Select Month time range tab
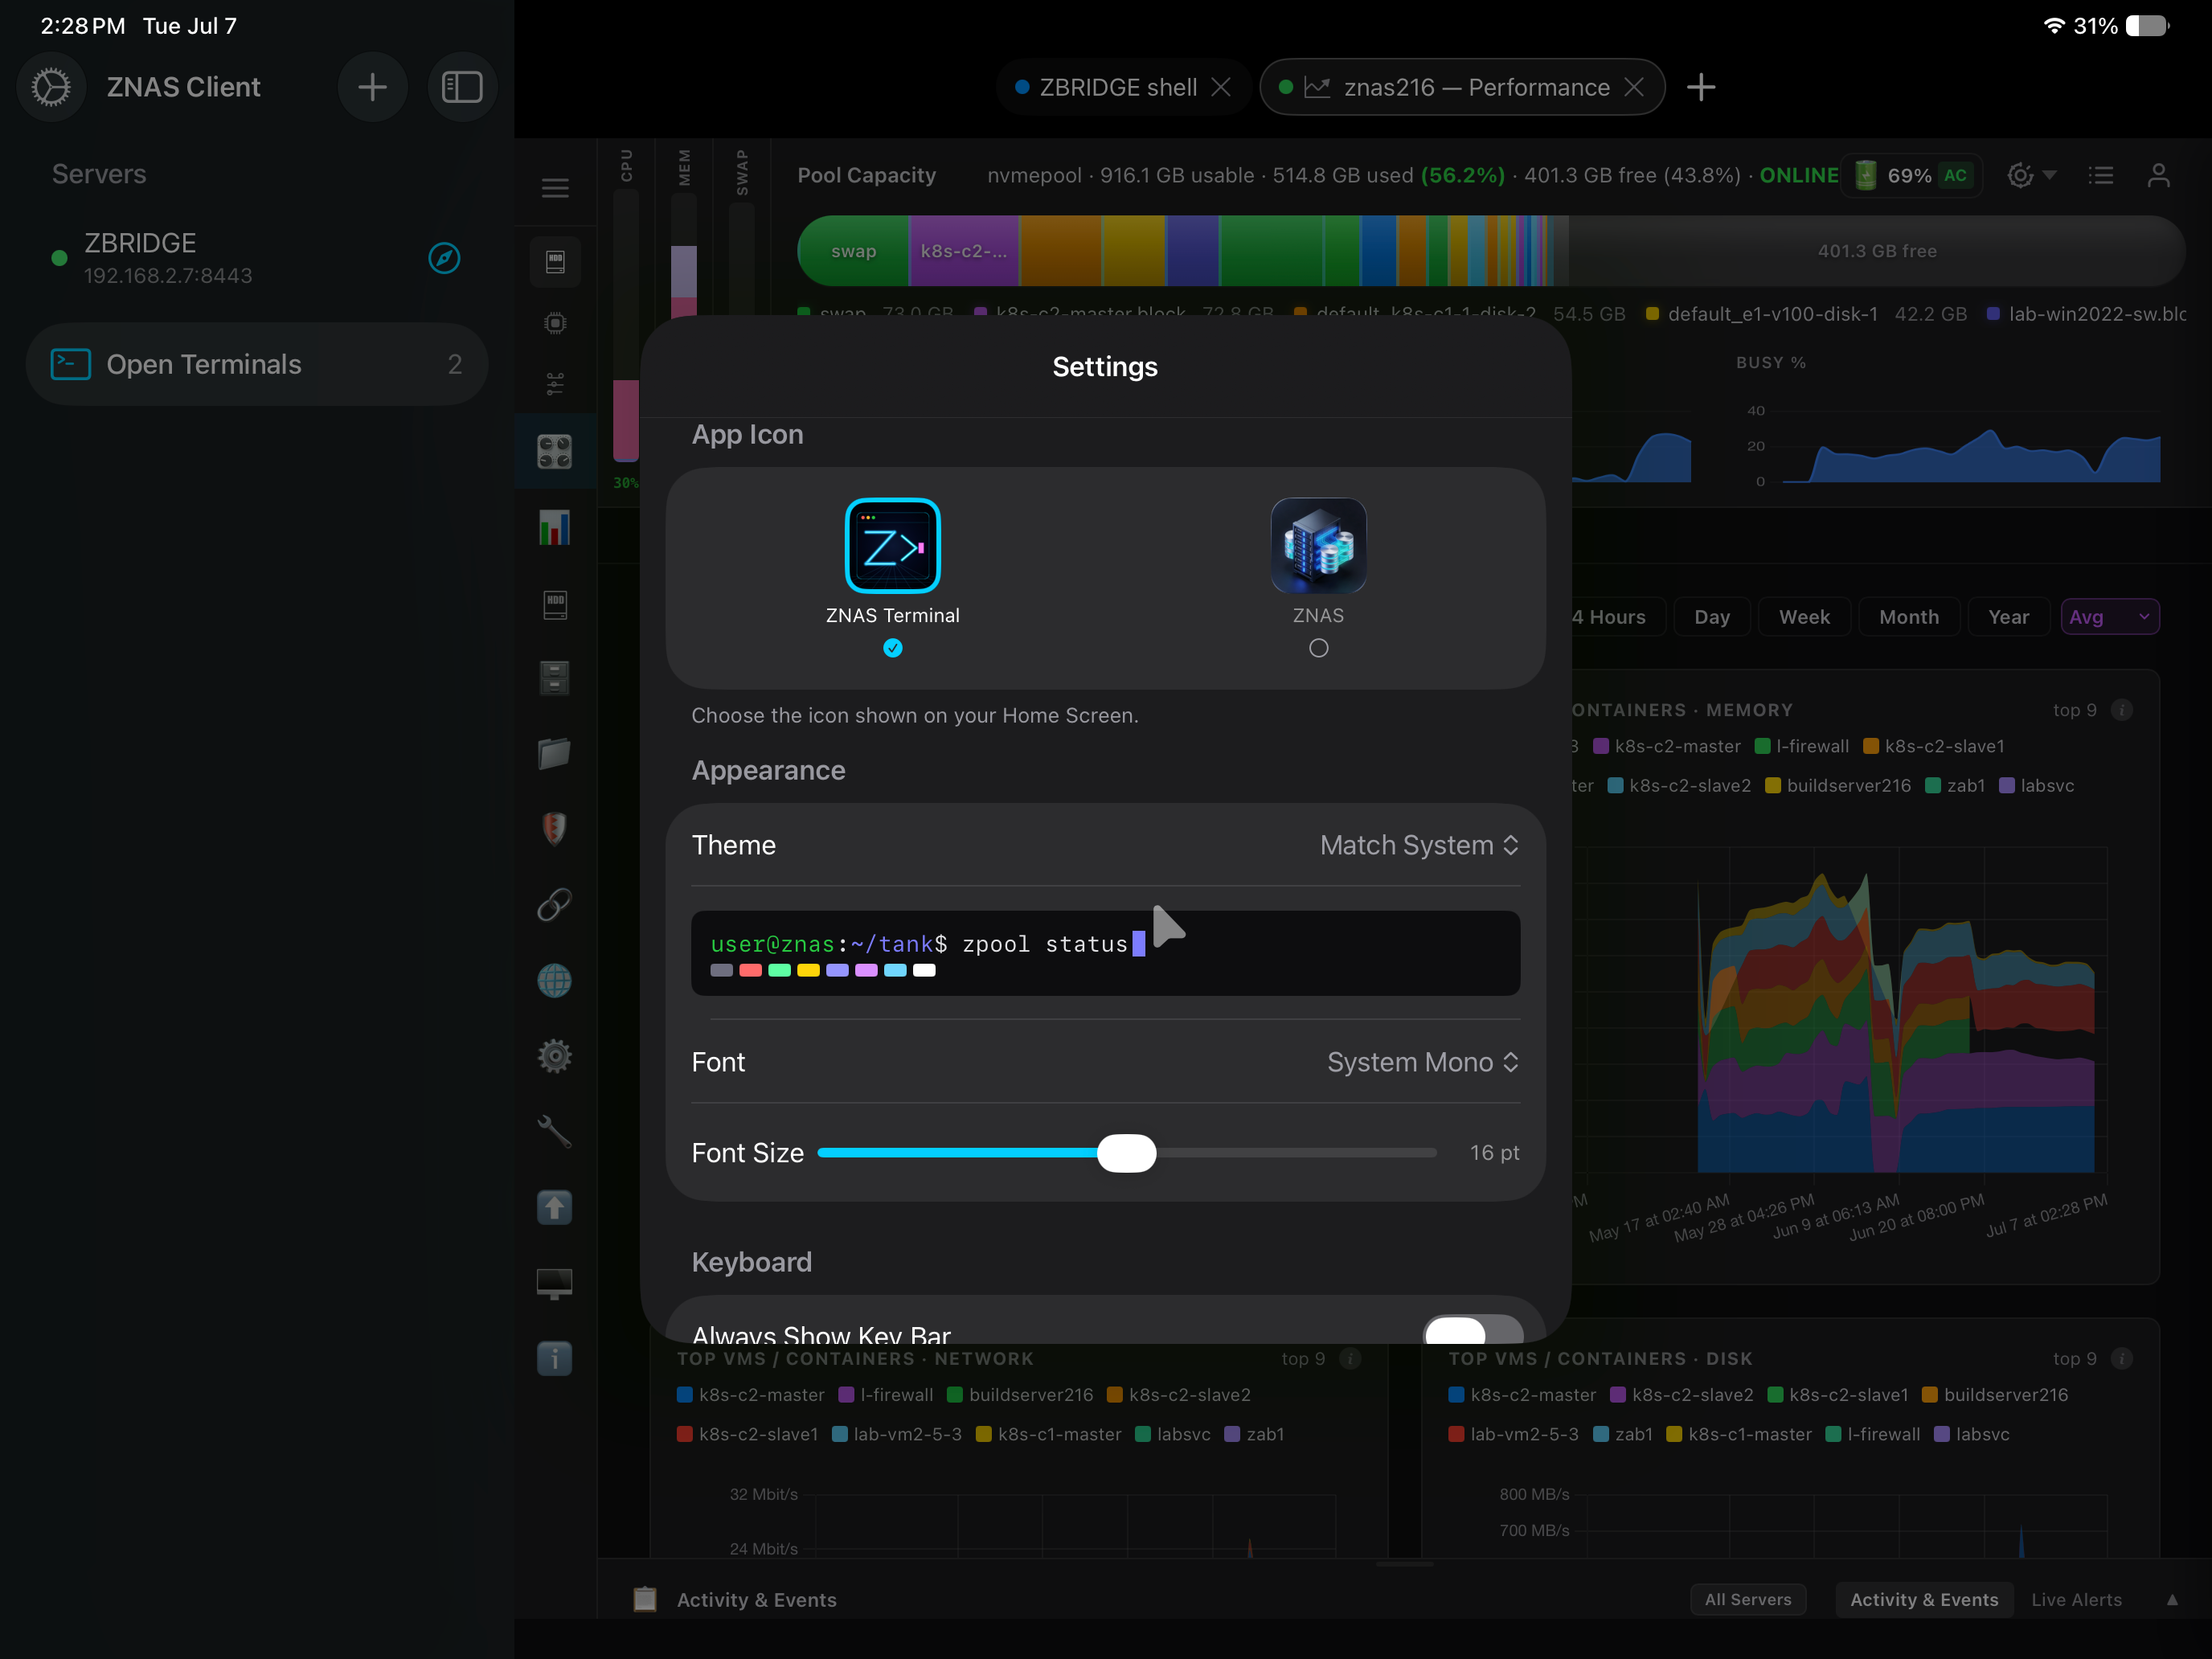Image resolution: width=2212 pixels, height=1659 pixels. [1909, 617]
